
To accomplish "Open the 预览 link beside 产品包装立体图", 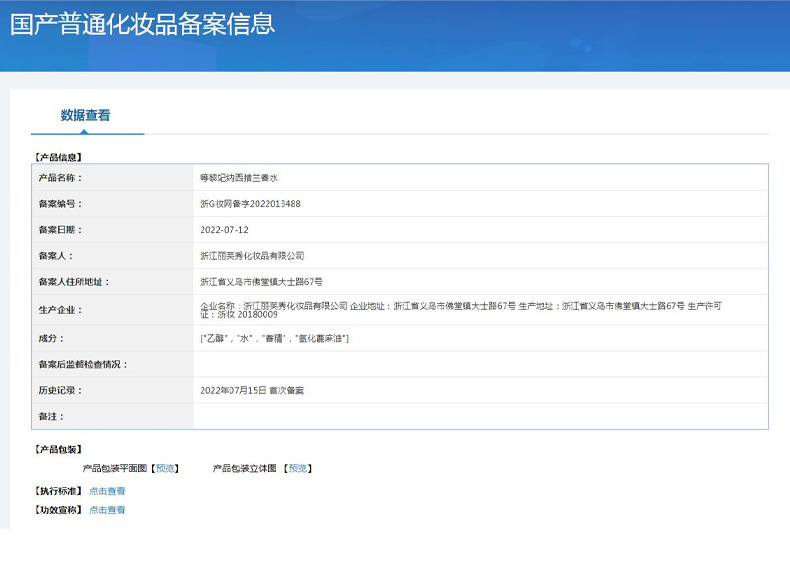I will tap(298, 468).
